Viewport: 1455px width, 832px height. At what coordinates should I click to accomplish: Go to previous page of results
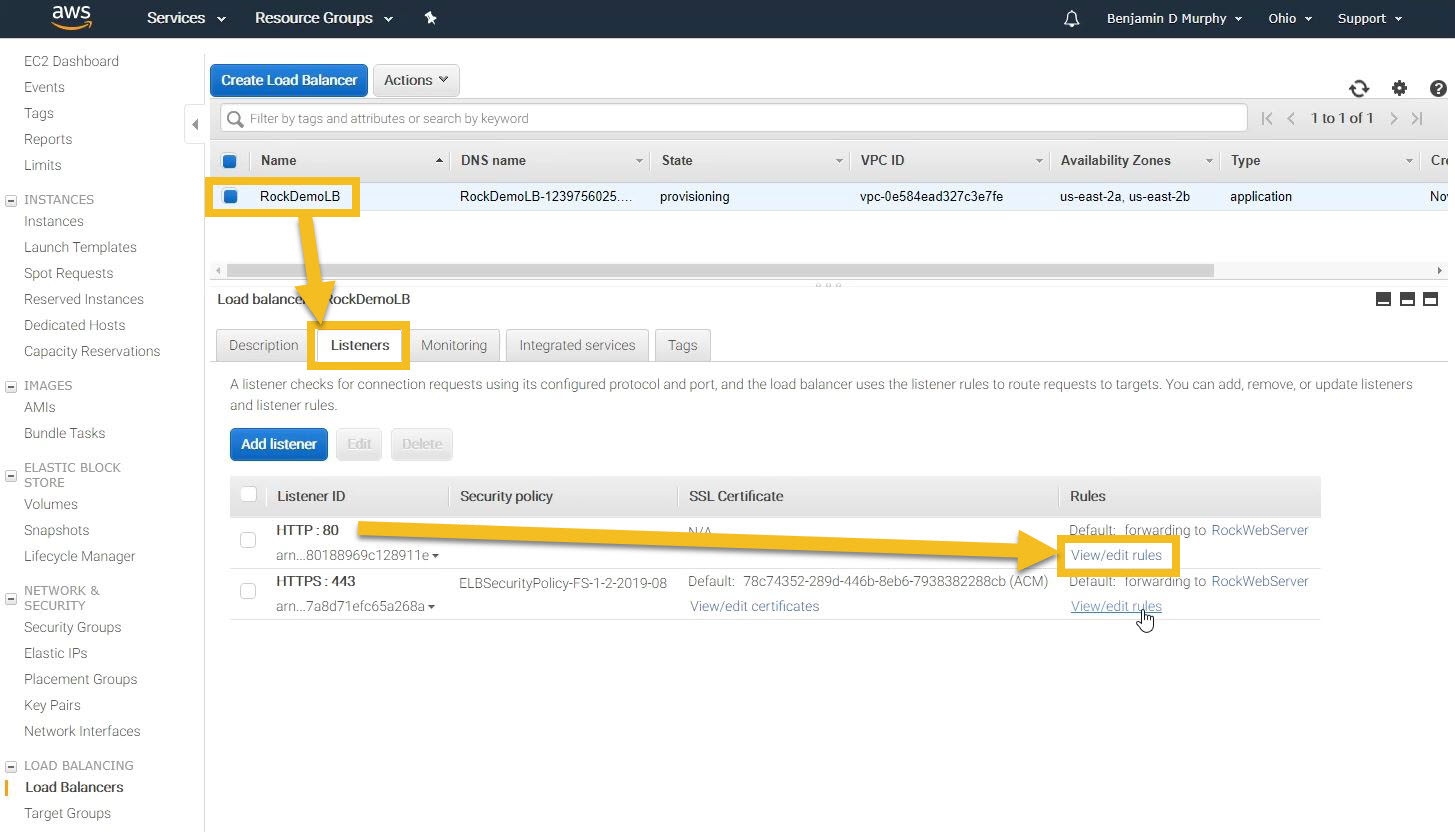pos(1291,118)
